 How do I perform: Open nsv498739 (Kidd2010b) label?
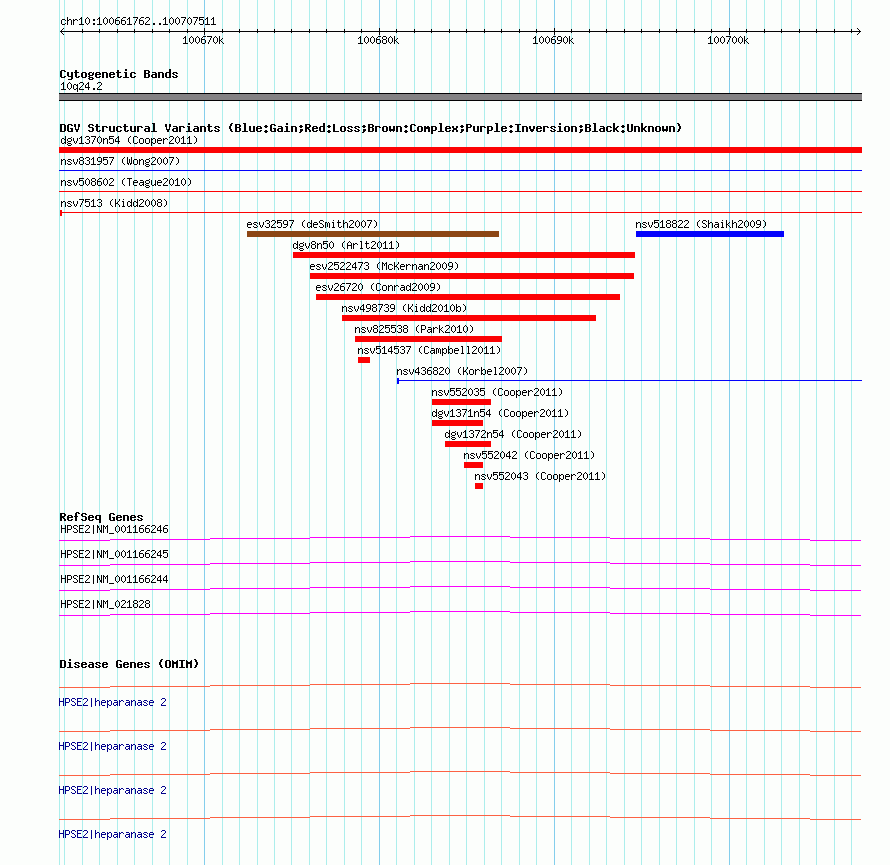(404, 308)
